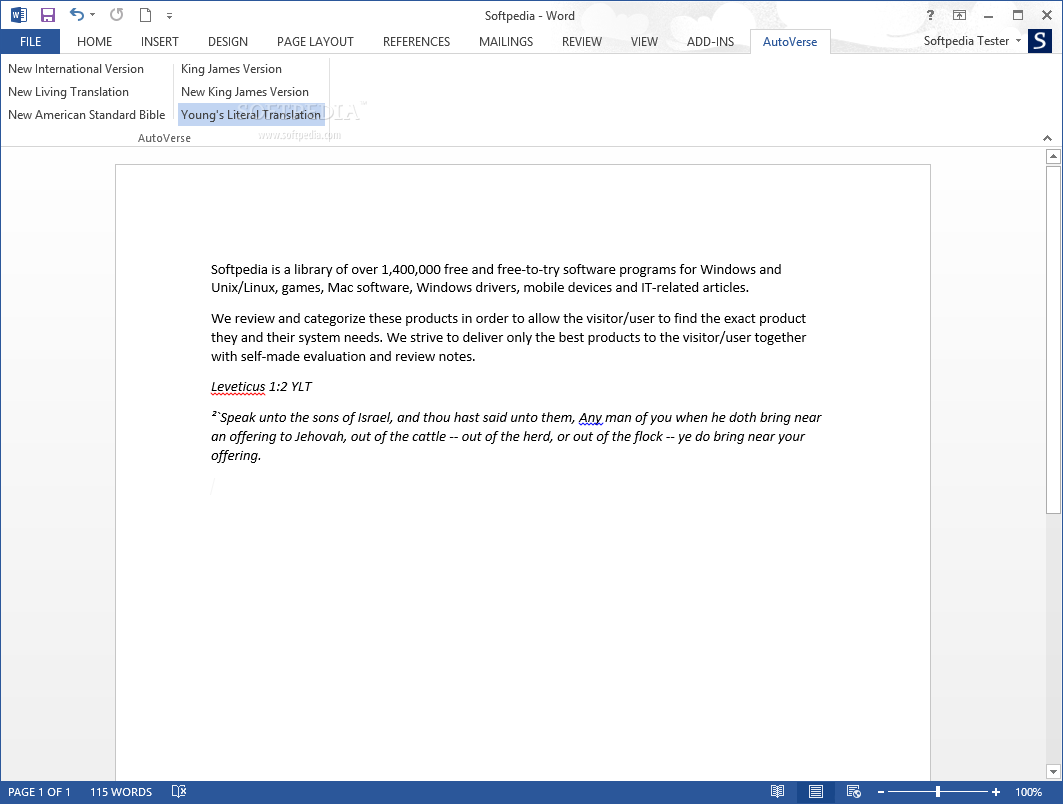Select the AutoVerse ribbon tab
The height and width of the screenshot is (804, 1063).
pos(790,41)
